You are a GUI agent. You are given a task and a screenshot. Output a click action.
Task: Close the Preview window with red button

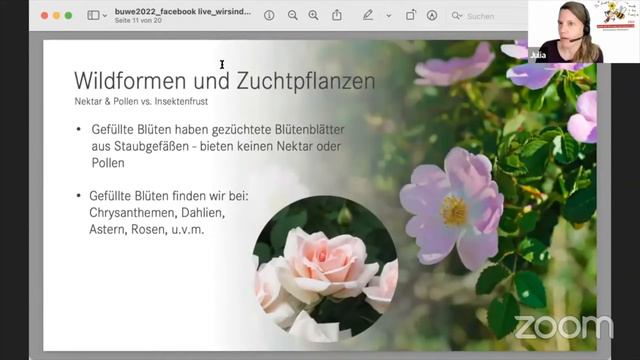click(44, 16)
